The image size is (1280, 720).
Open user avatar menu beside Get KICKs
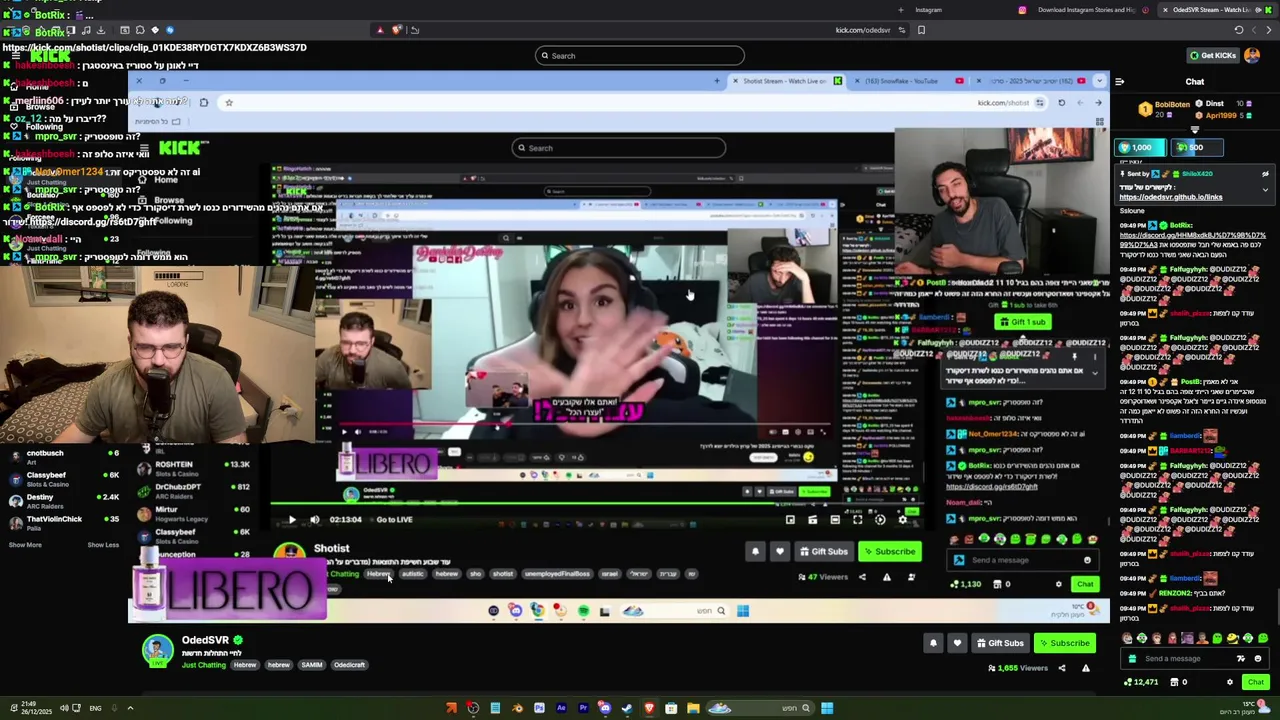pos(1252,55)
